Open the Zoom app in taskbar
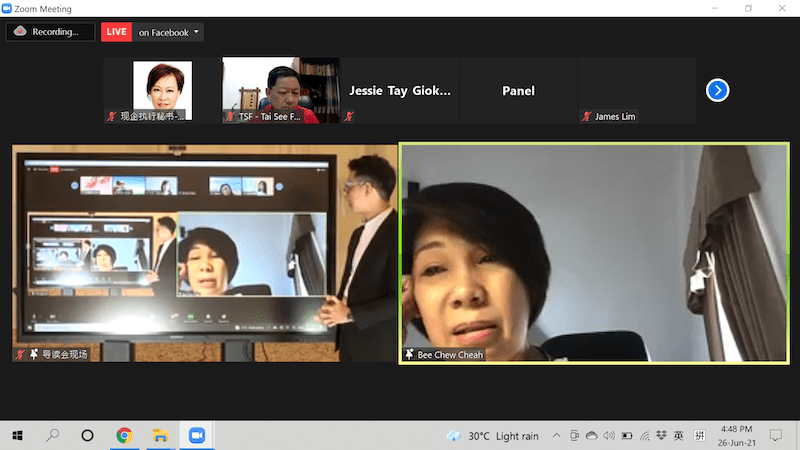800x450 pixels. point(196,435)
